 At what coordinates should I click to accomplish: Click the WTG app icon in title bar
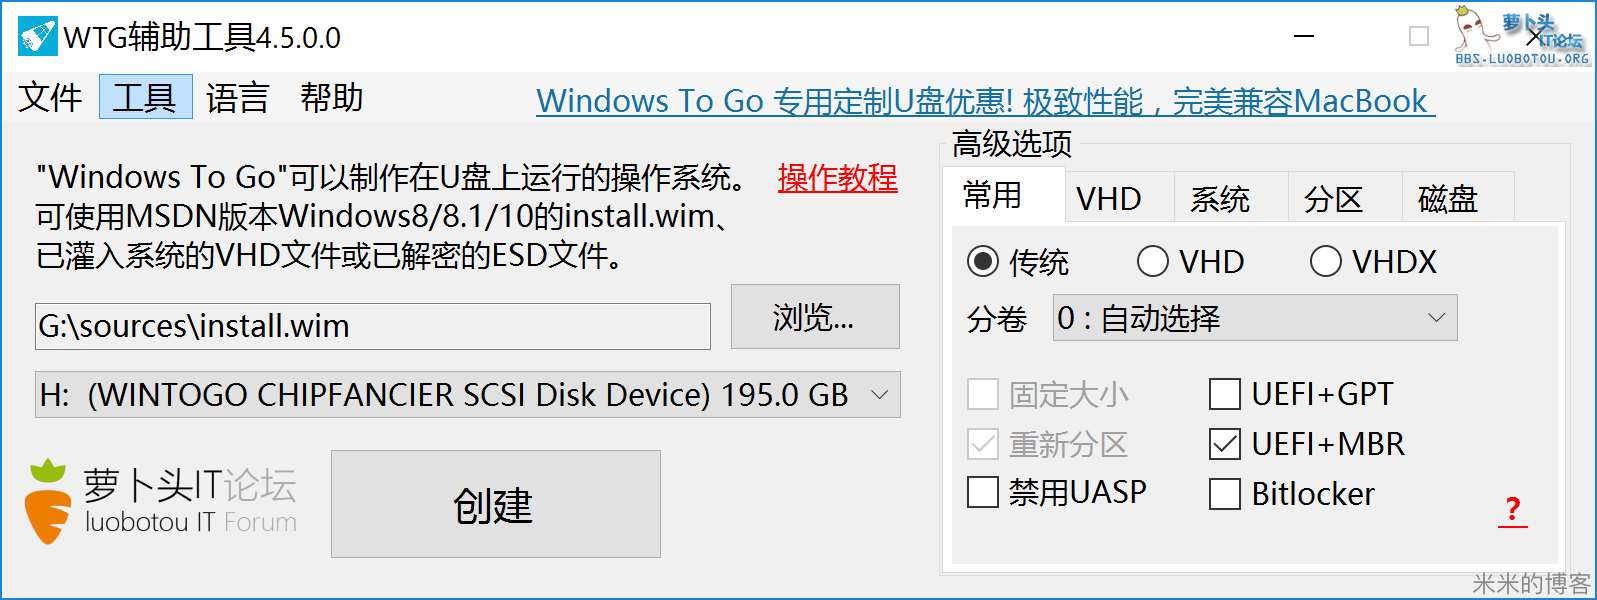pos(35,36)
